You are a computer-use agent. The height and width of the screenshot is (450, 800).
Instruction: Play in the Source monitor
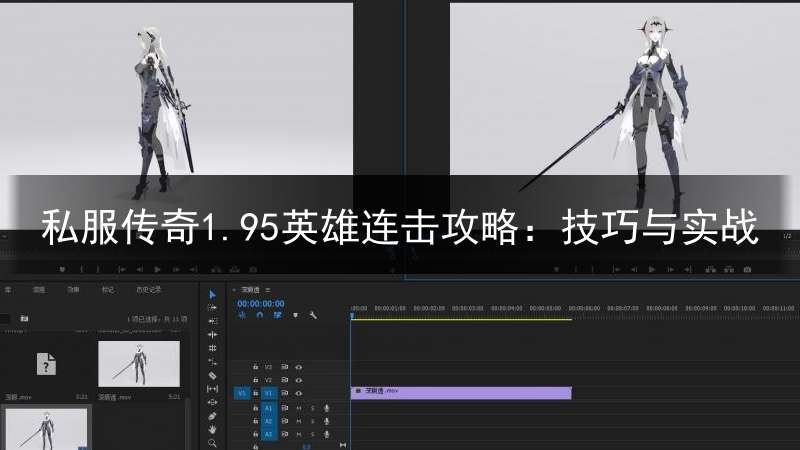tap(157, 269)
